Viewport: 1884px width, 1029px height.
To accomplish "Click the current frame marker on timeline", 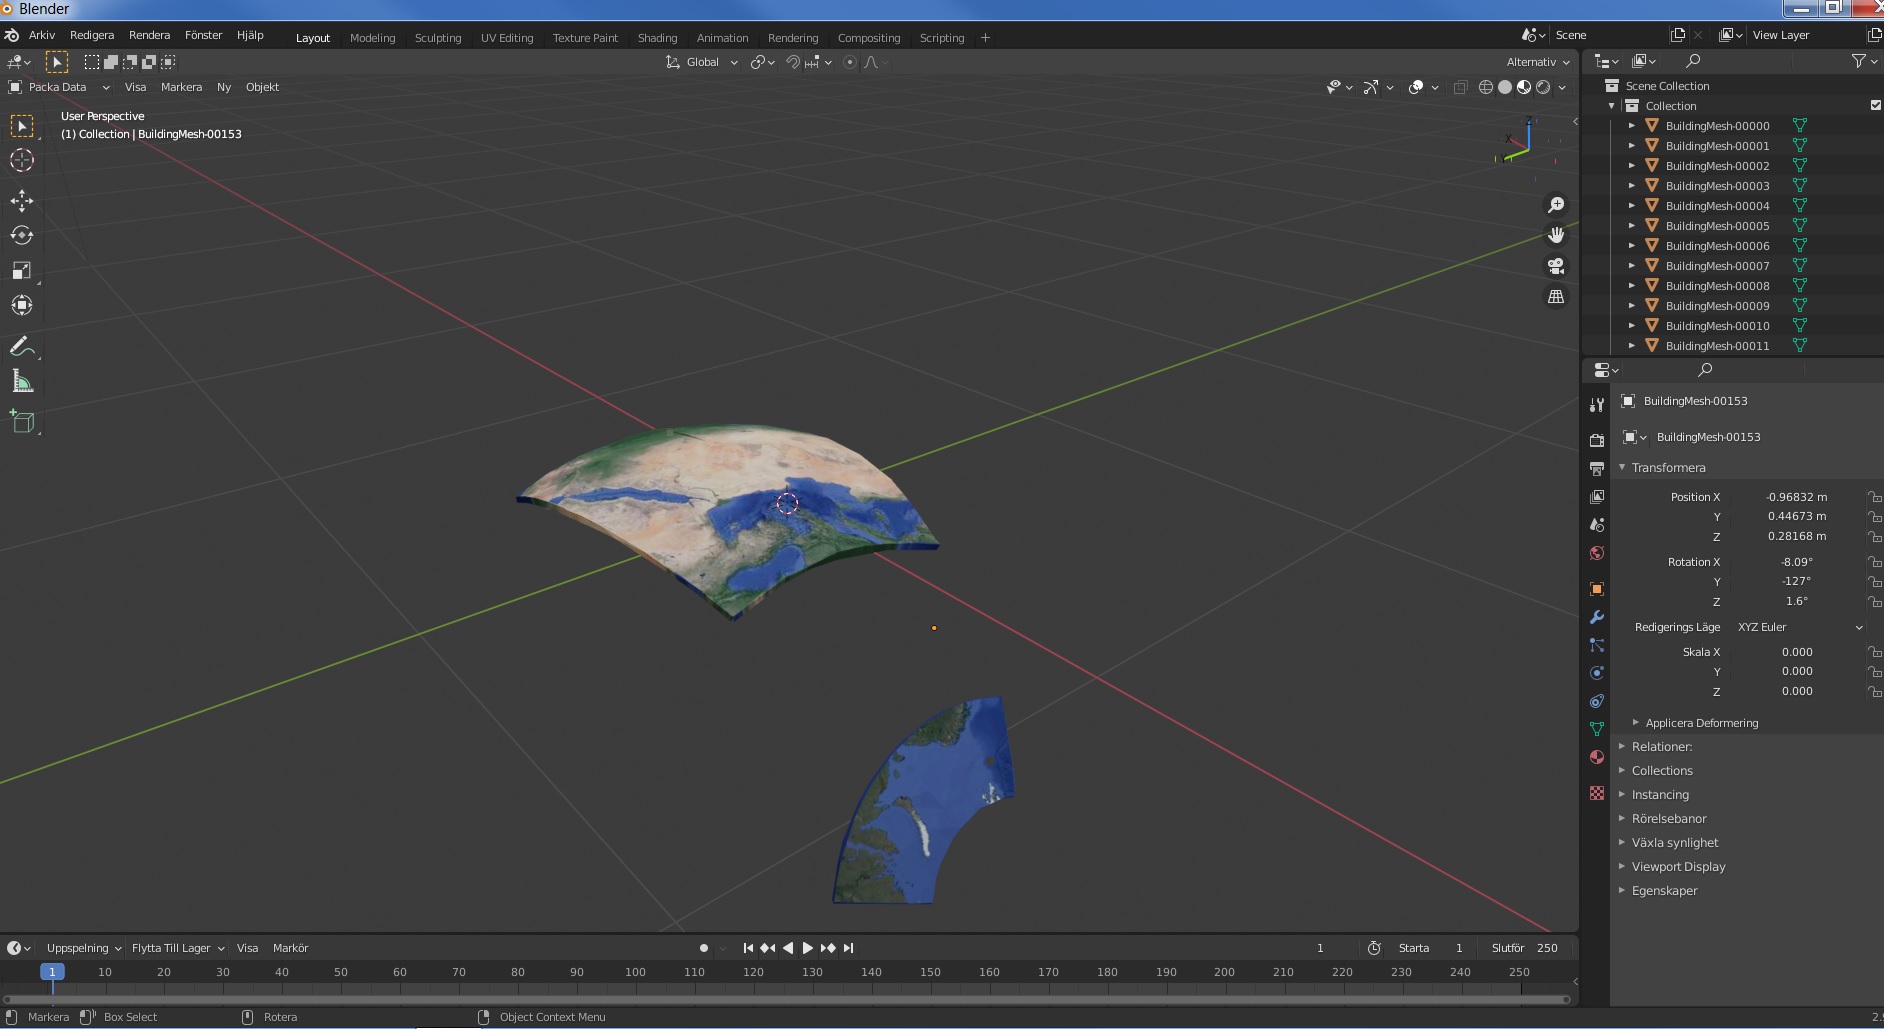I will point(52,971).
